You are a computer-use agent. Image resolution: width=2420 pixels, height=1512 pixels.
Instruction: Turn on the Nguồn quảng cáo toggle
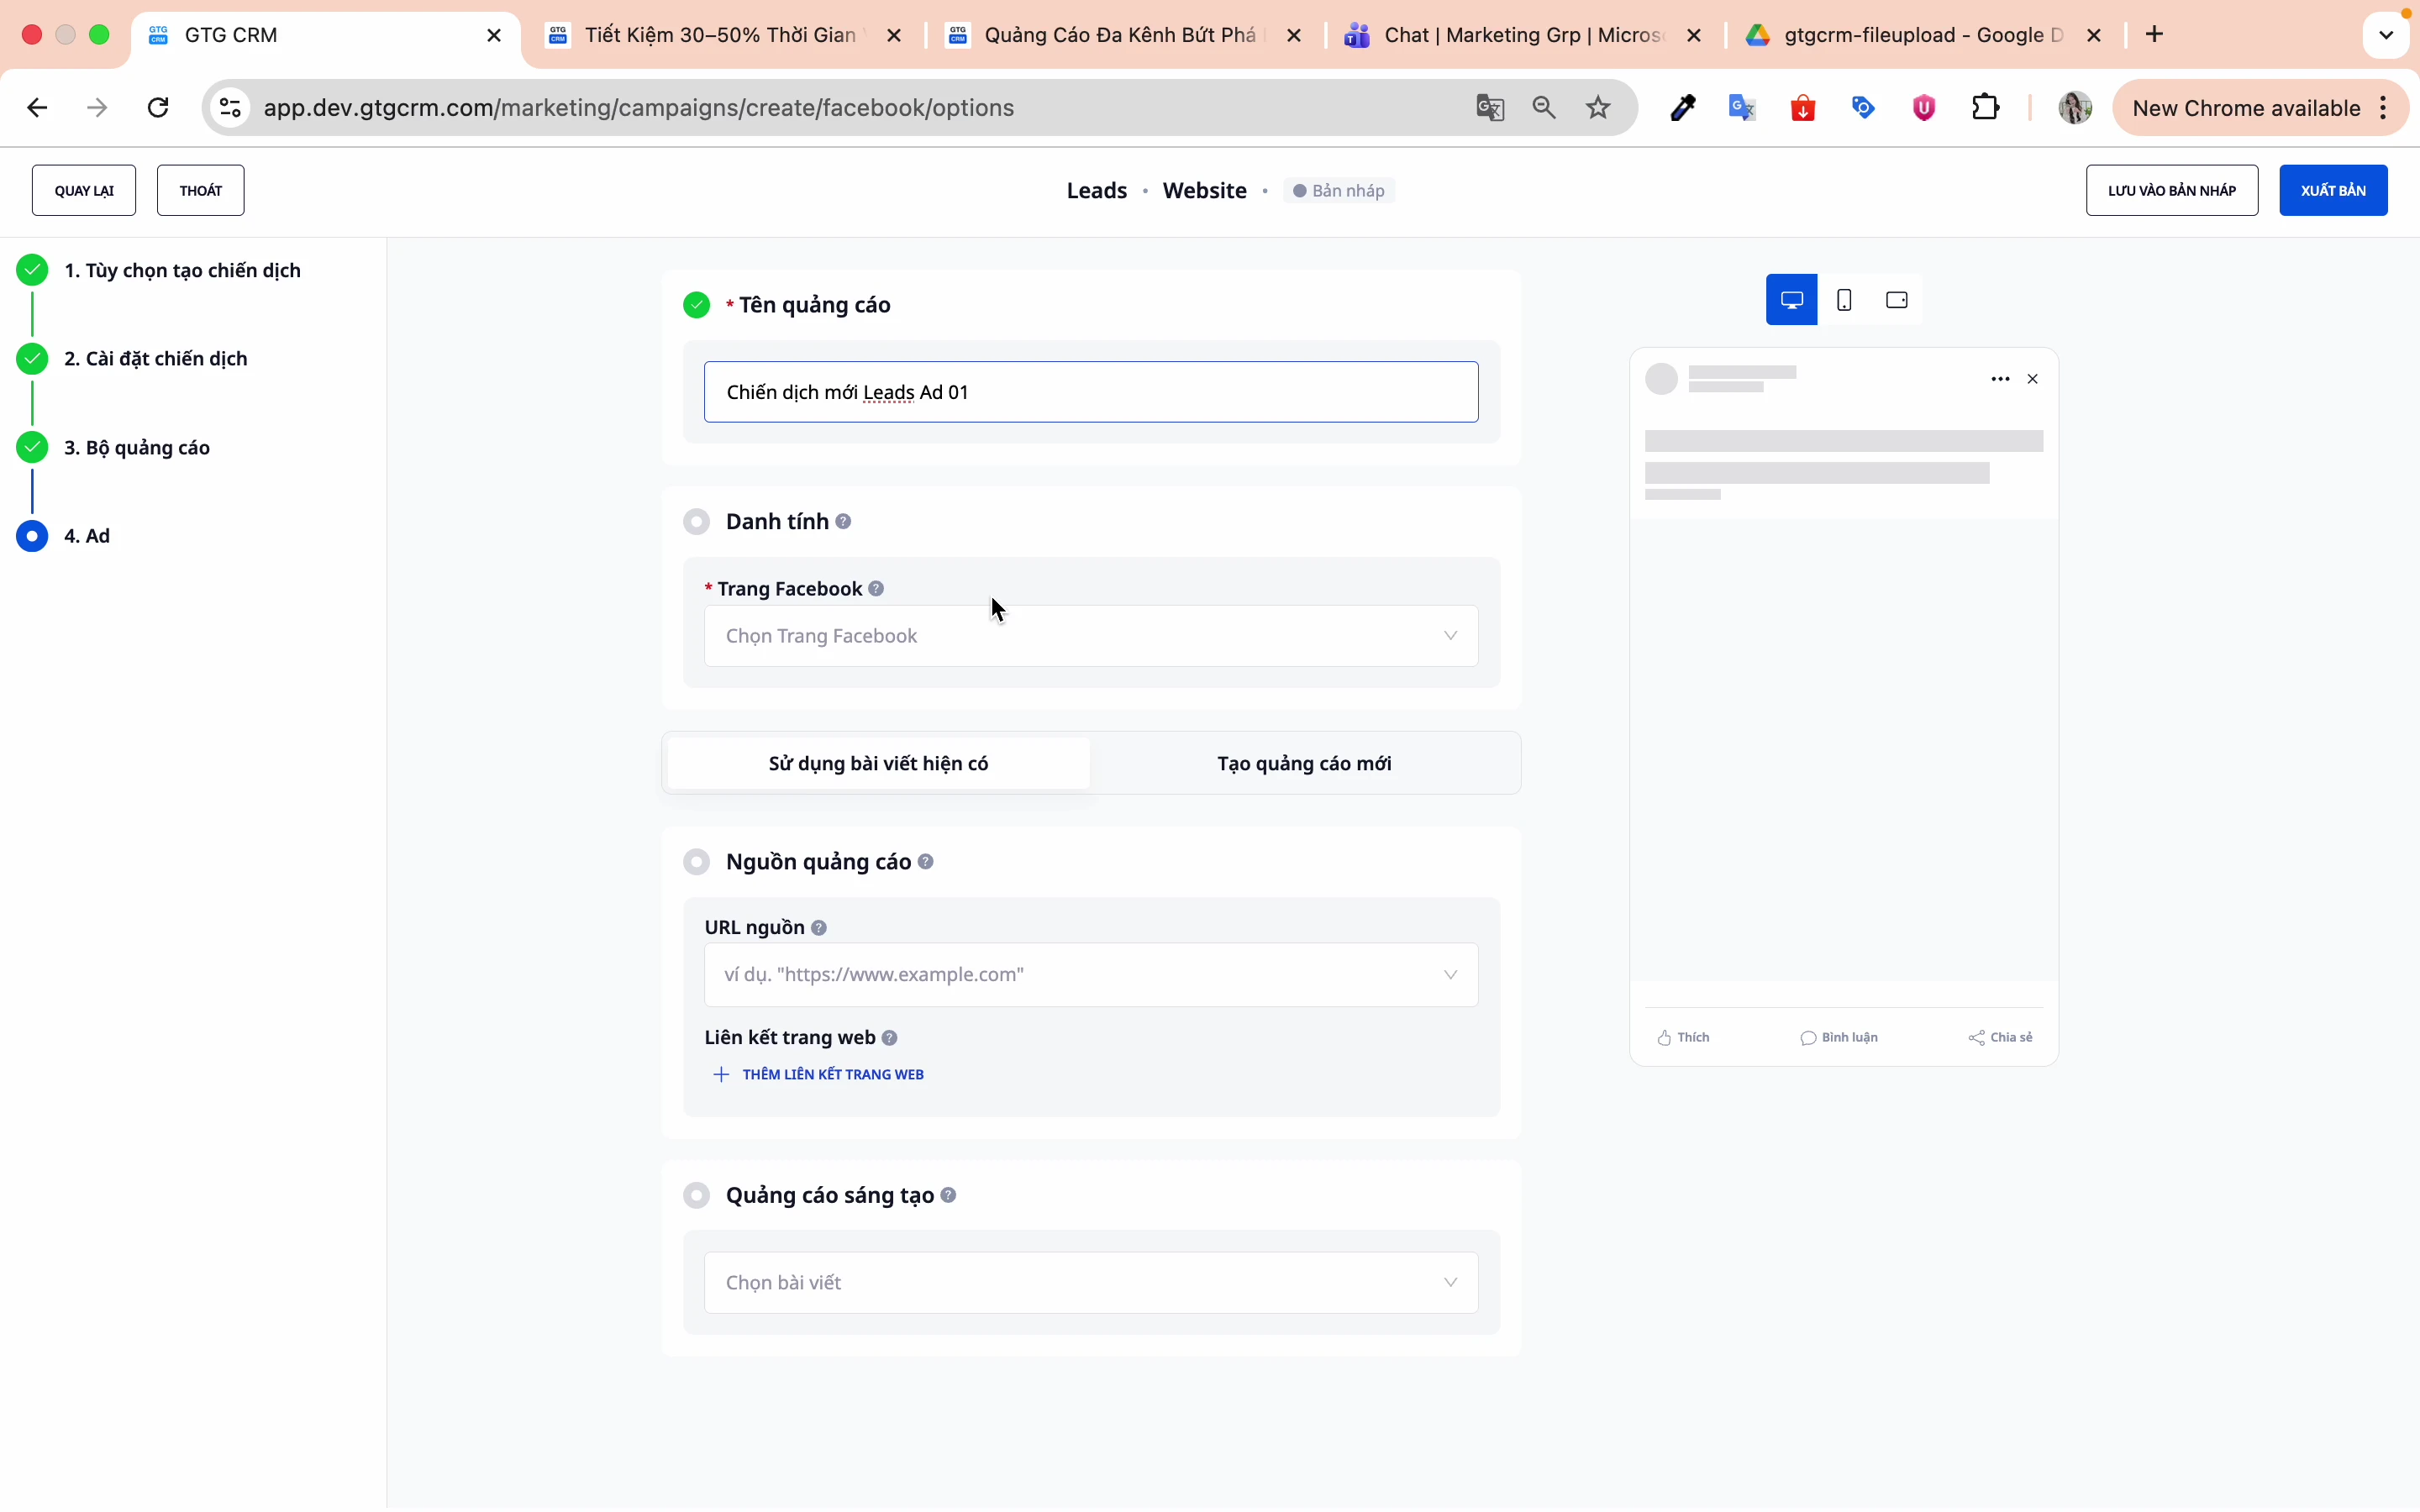(x=697, y=861)
